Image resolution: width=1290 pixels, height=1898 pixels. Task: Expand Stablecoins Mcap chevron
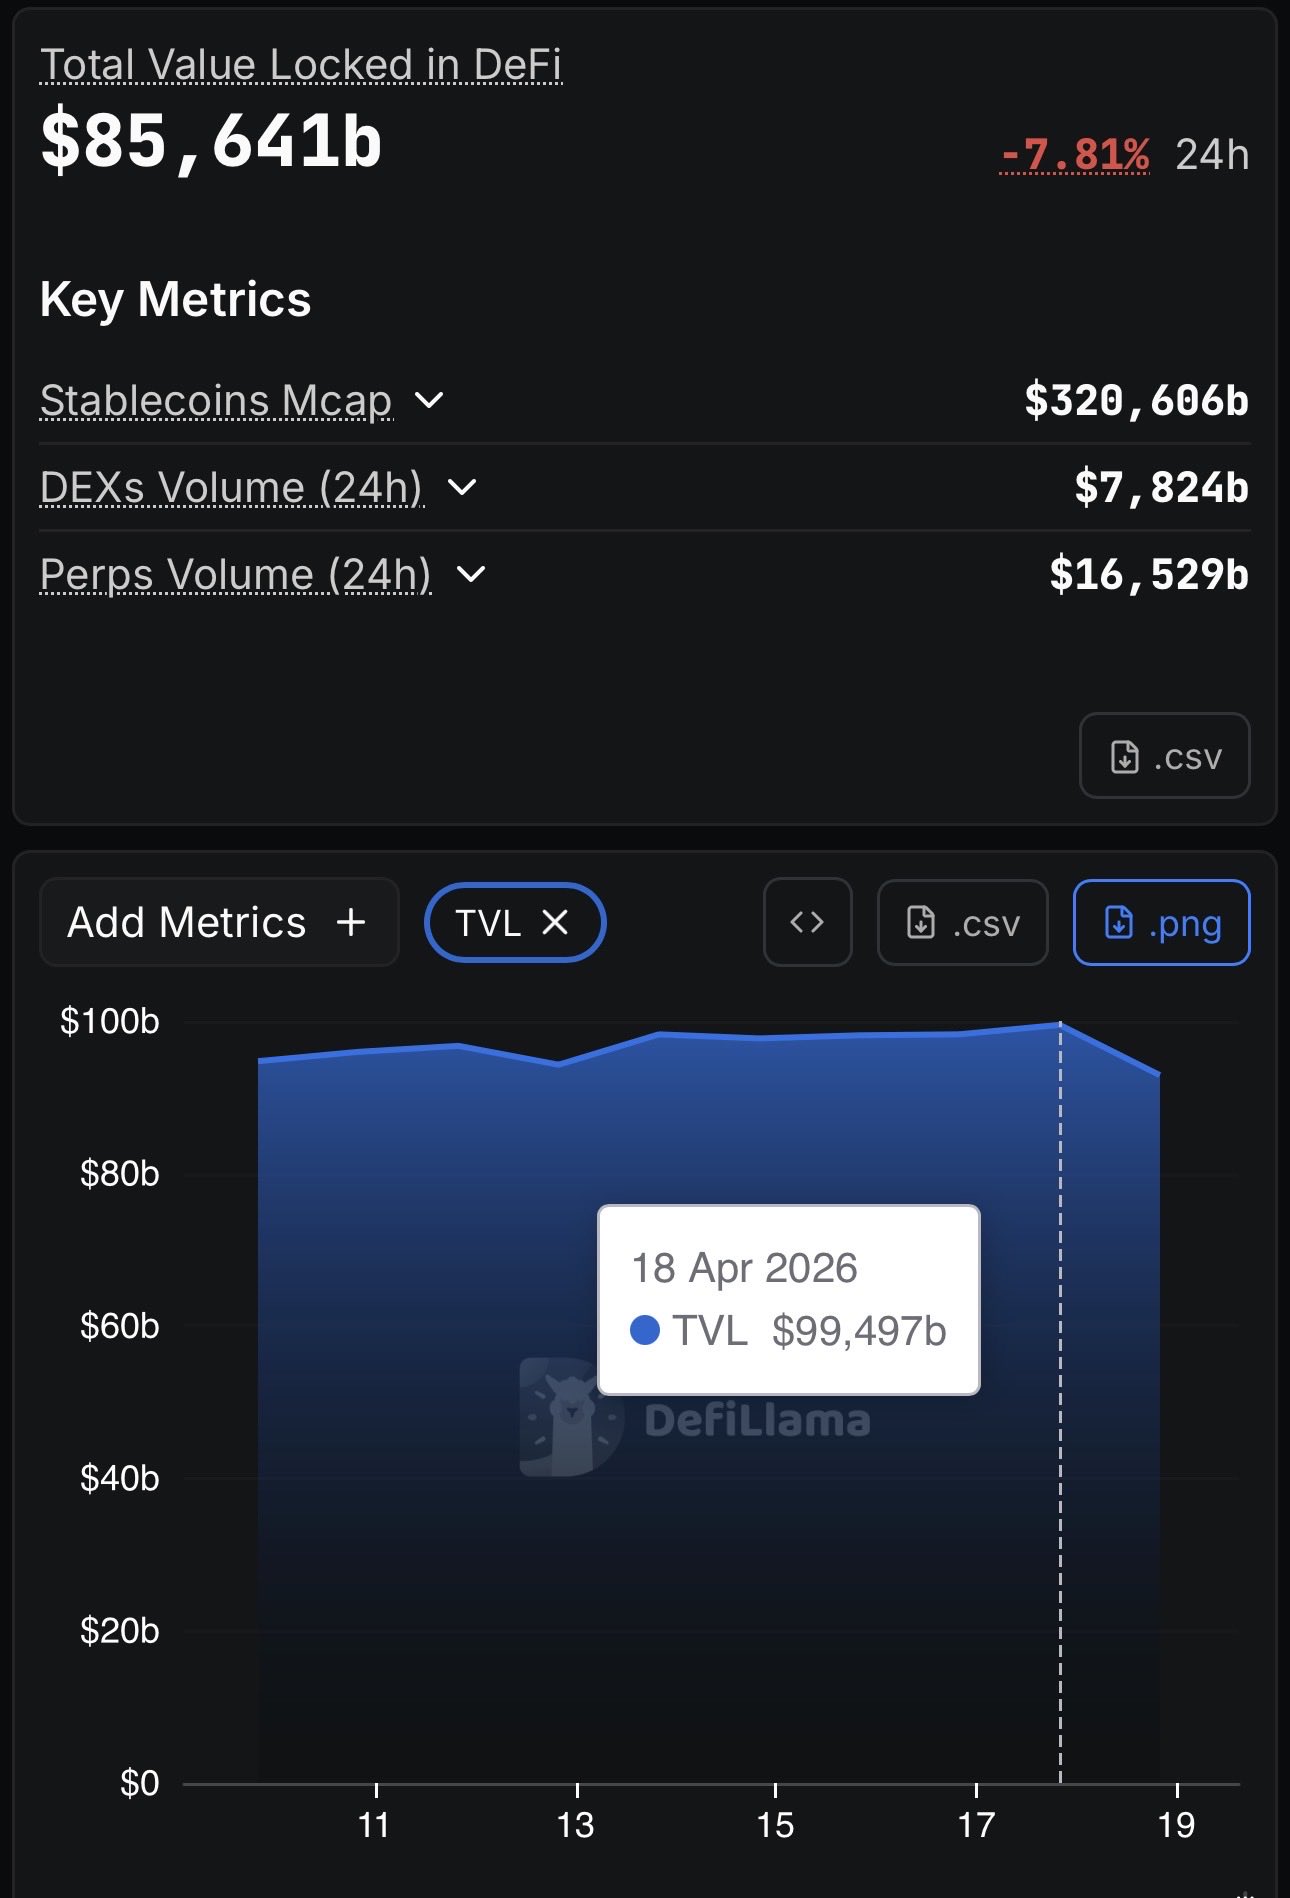coord(429,401)
